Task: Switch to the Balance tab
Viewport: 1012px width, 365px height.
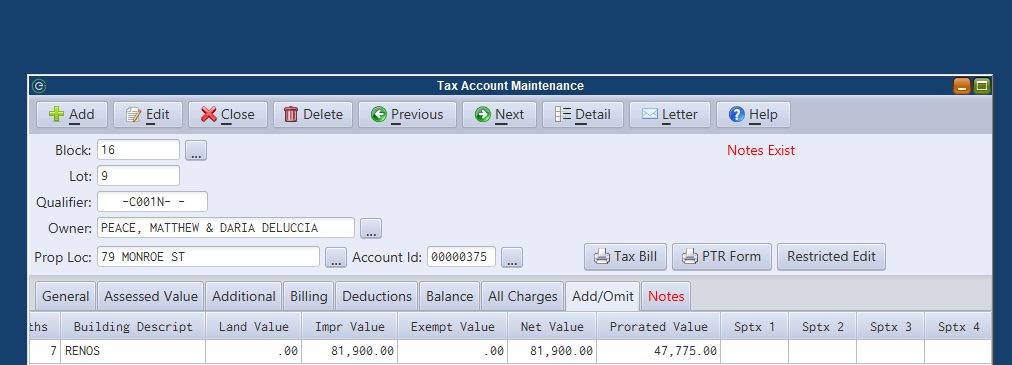Action: (449, 297)
